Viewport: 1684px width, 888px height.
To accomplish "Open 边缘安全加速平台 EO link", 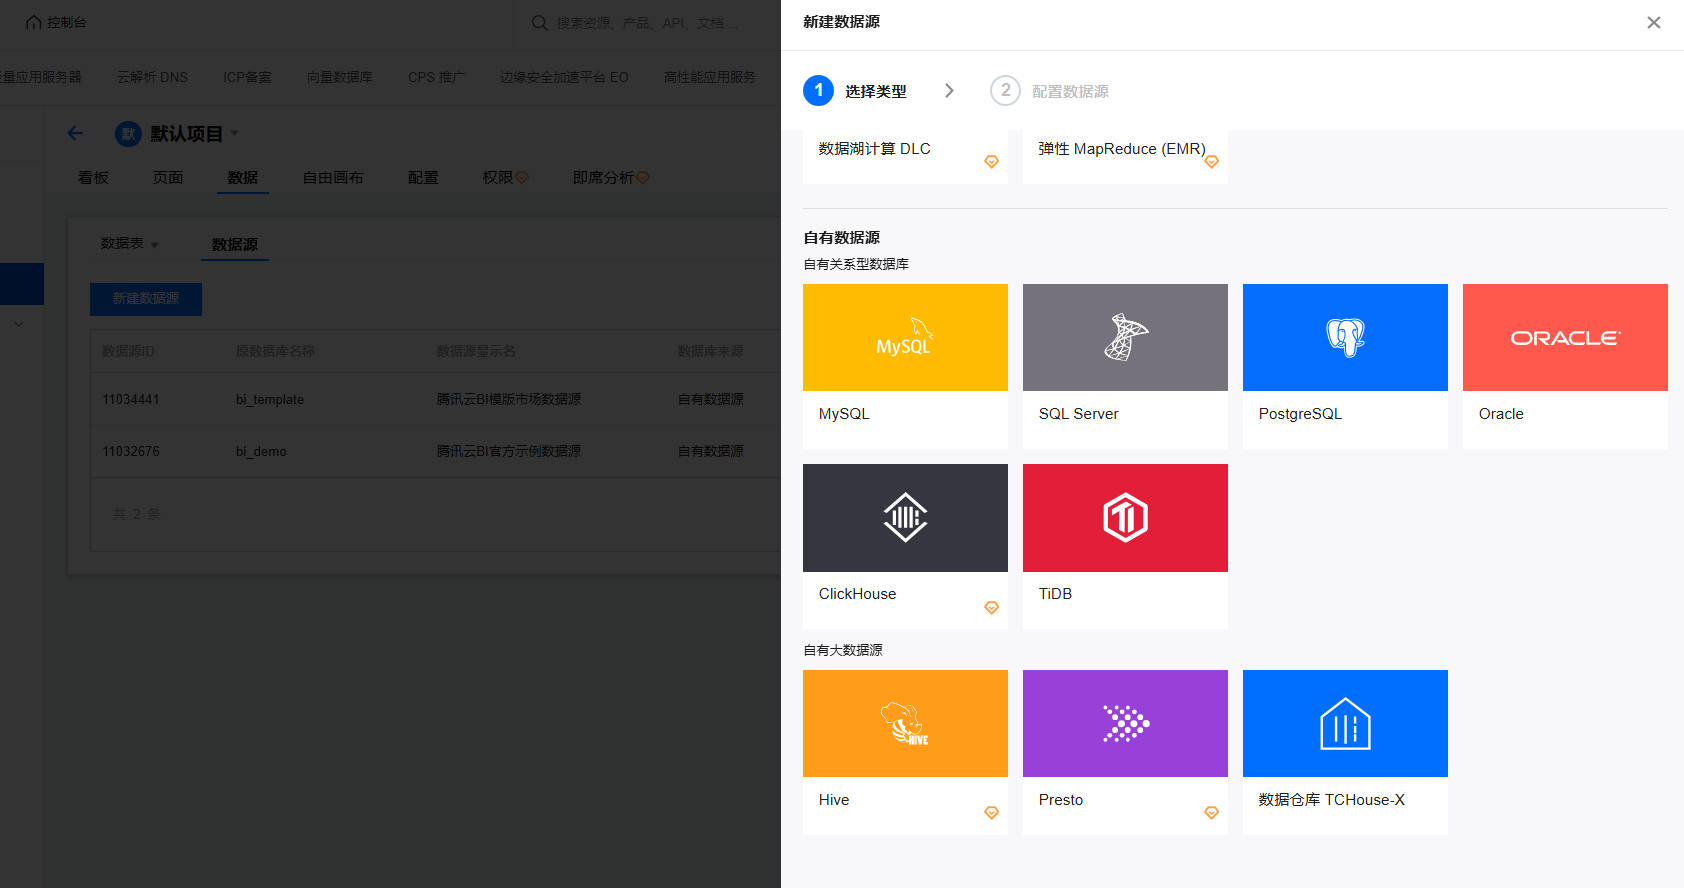I will [x=564, y=77].
